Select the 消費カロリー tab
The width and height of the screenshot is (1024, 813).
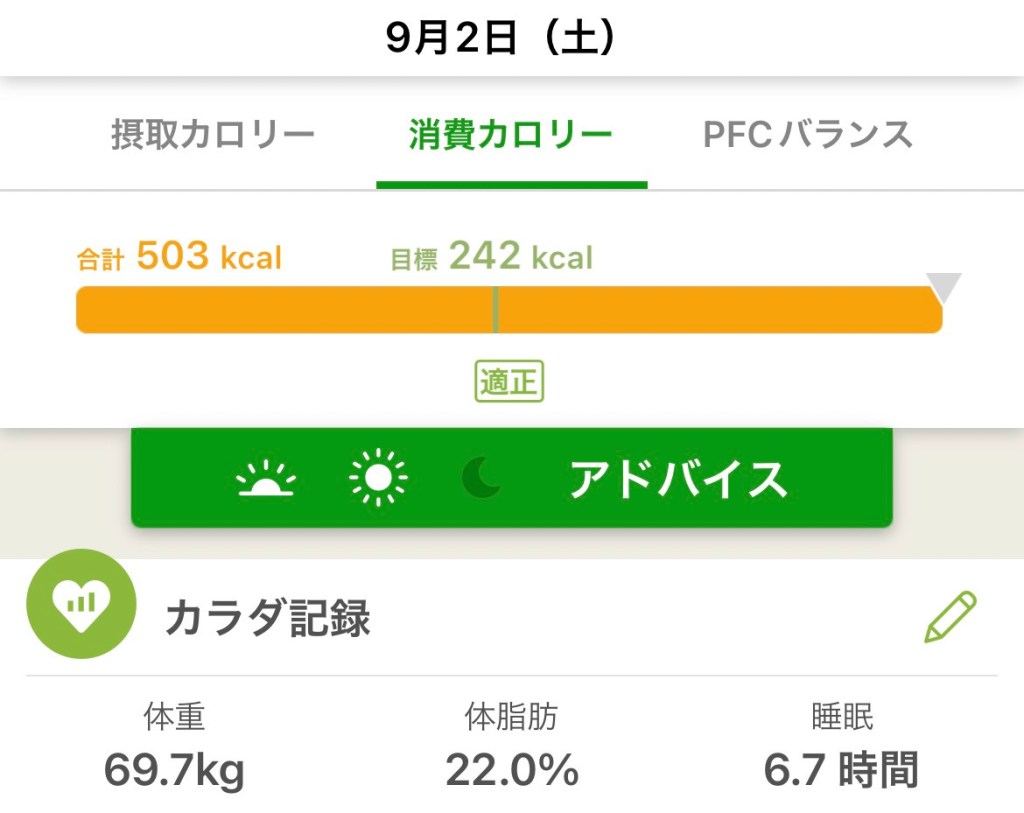coord(511,135)
